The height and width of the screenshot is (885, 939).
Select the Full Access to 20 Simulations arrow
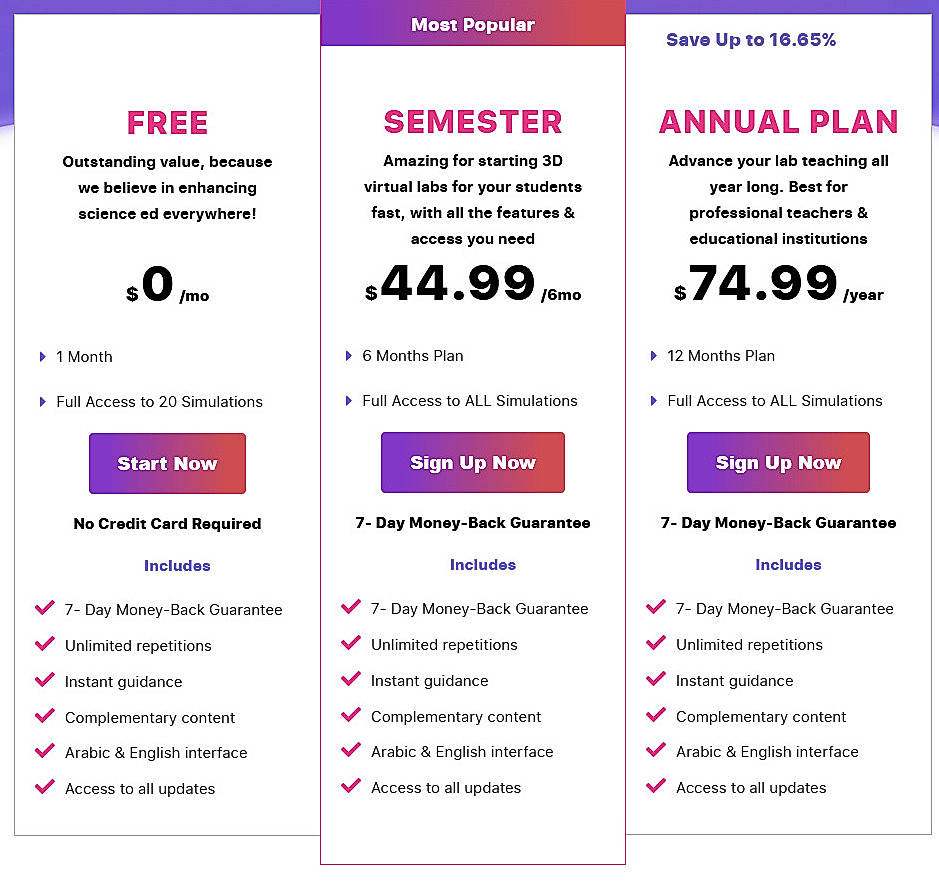pyautogui.click(x=43, y=401)
